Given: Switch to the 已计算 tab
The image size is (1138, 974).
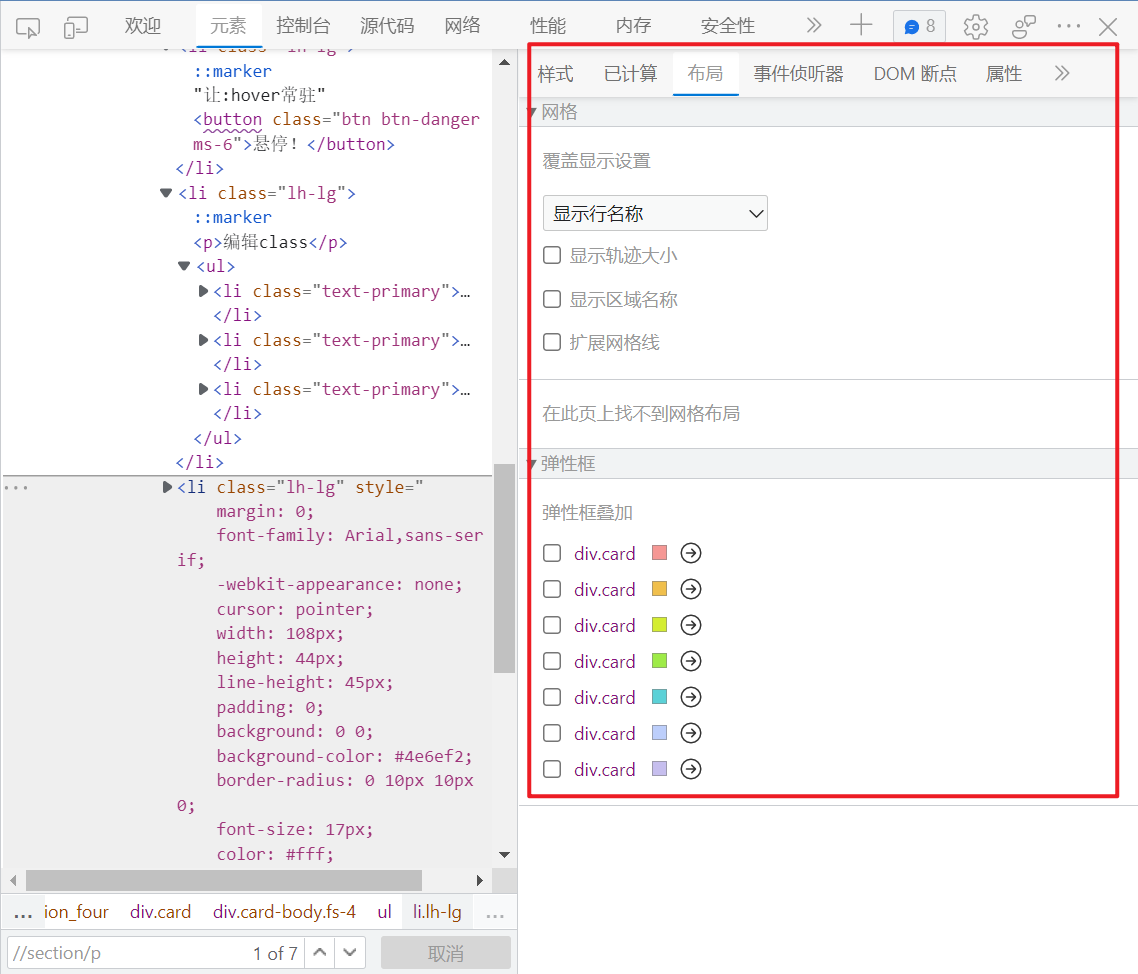Looking at the screenshot, I should coord(630,74).
